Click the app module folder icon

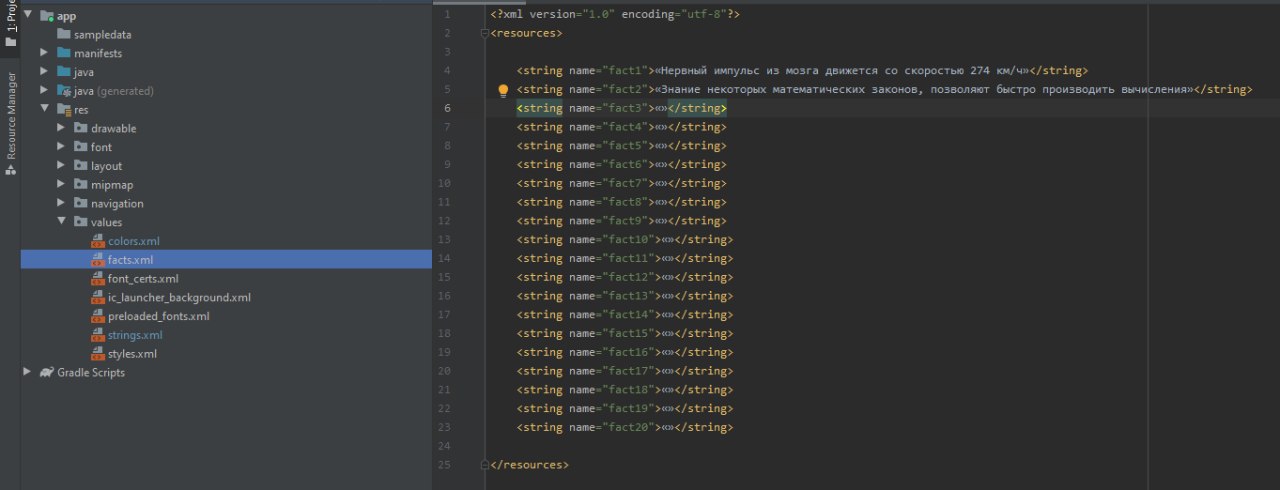click(46, 16)
